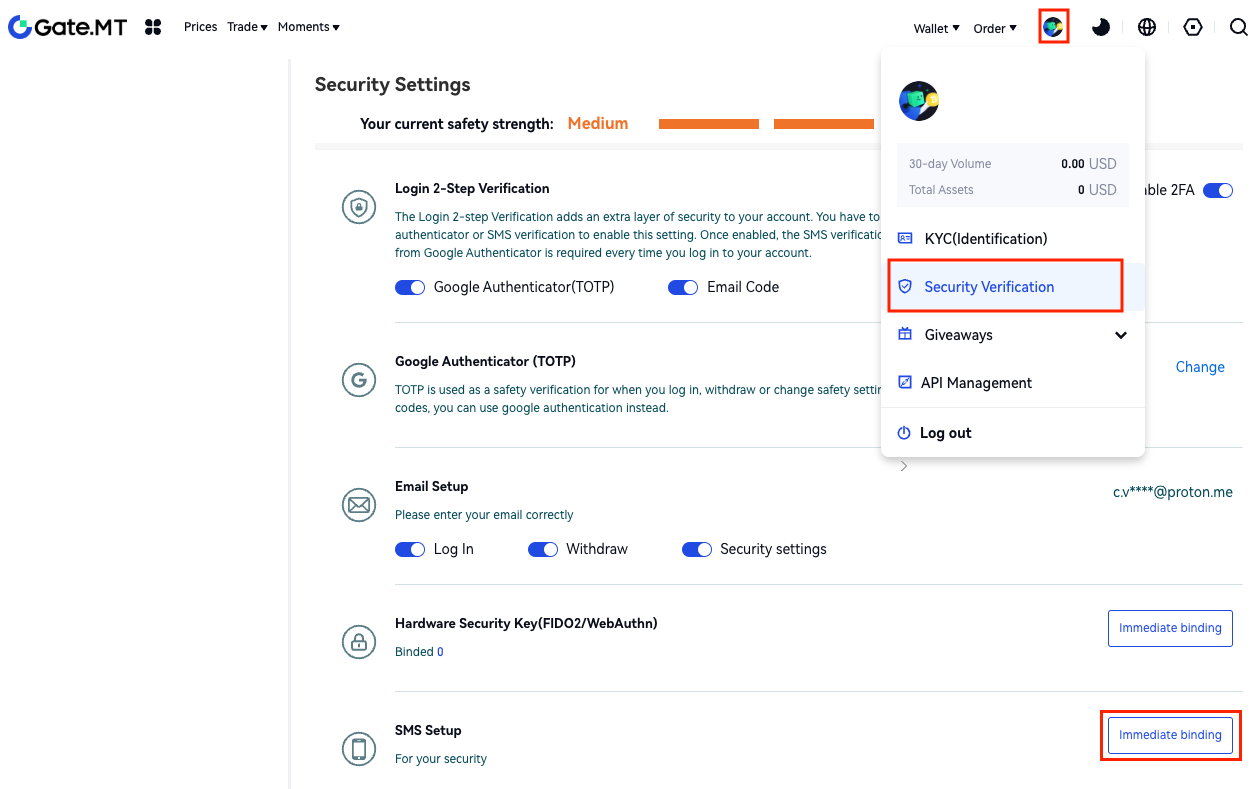Disable Email Code login verification toggle
Screen dimensions: 1259x789
click(x=683, y=287)
